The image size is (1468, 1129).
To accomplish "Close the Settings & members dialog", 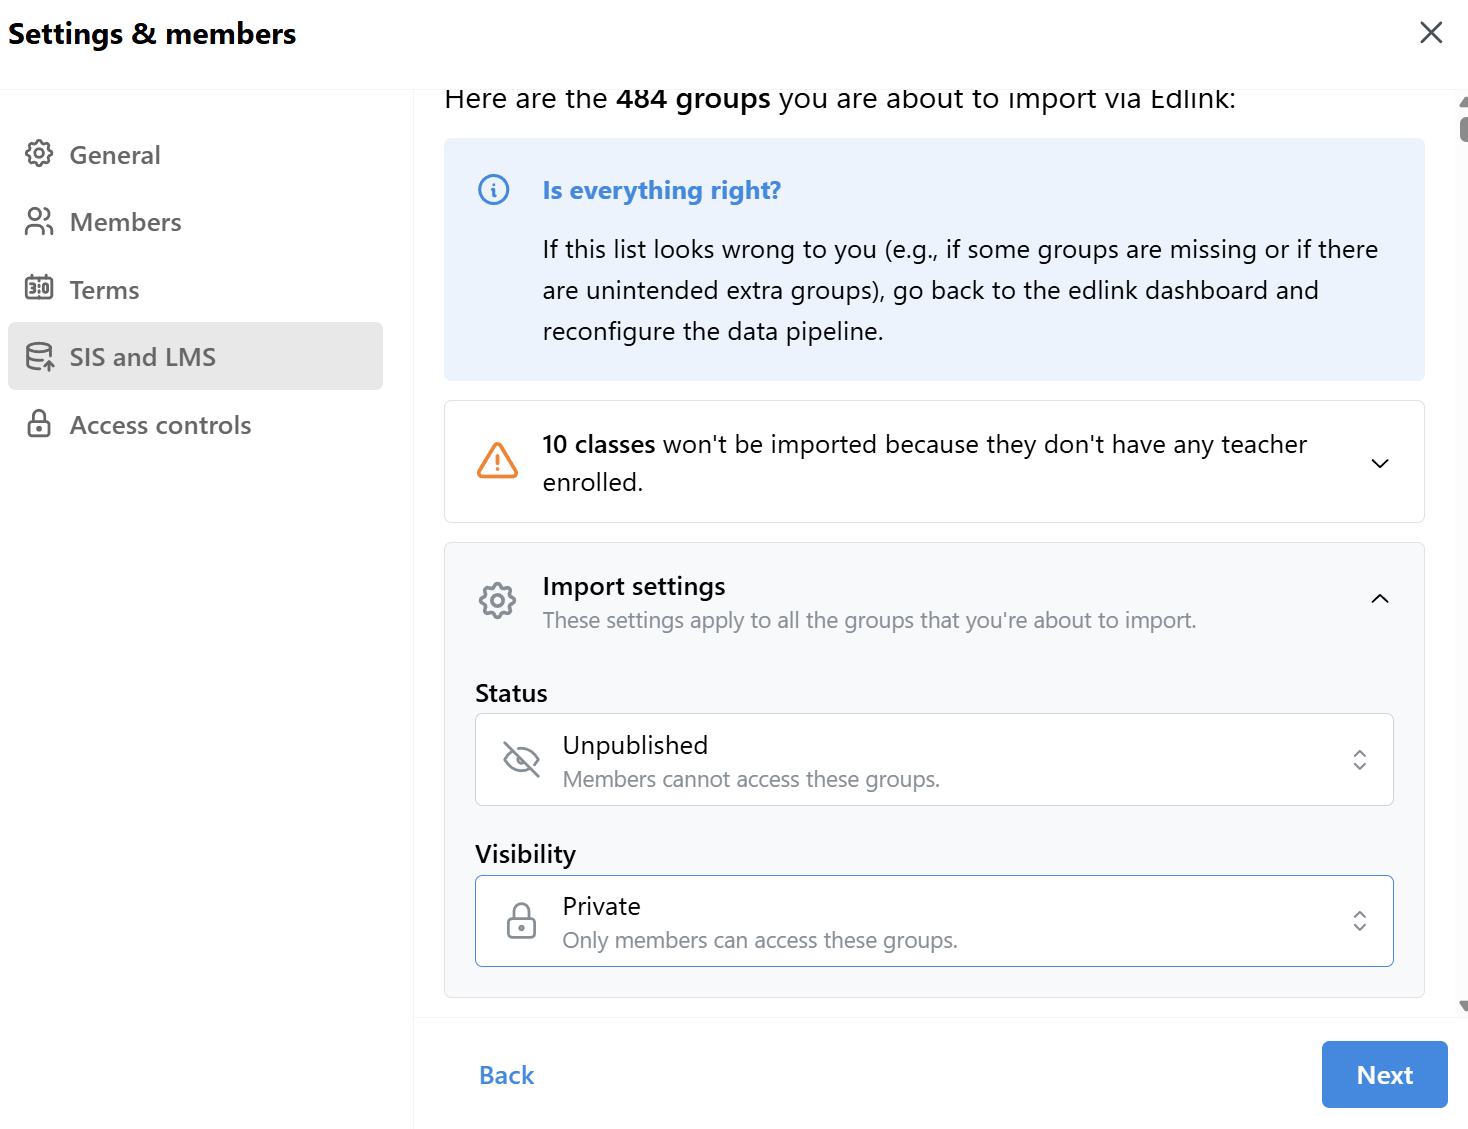I will point(1431,33).
